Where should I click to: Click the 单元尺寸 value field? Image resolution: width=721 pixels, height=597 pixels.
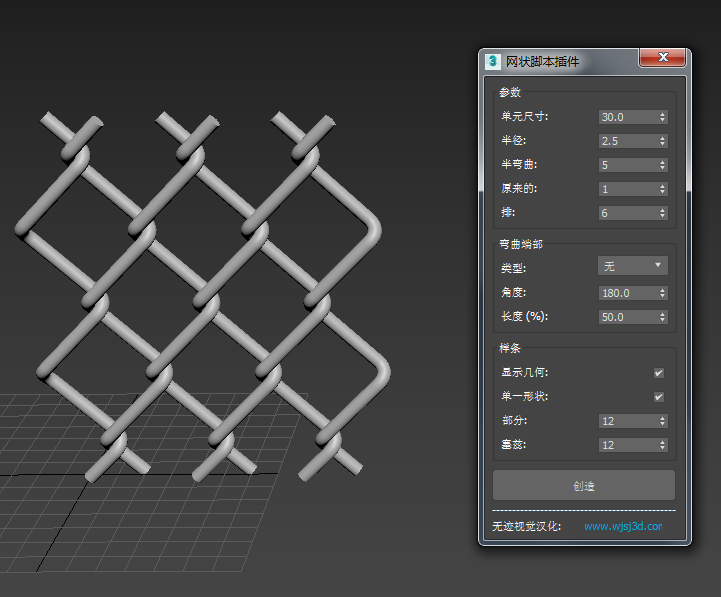pos(626,117)
